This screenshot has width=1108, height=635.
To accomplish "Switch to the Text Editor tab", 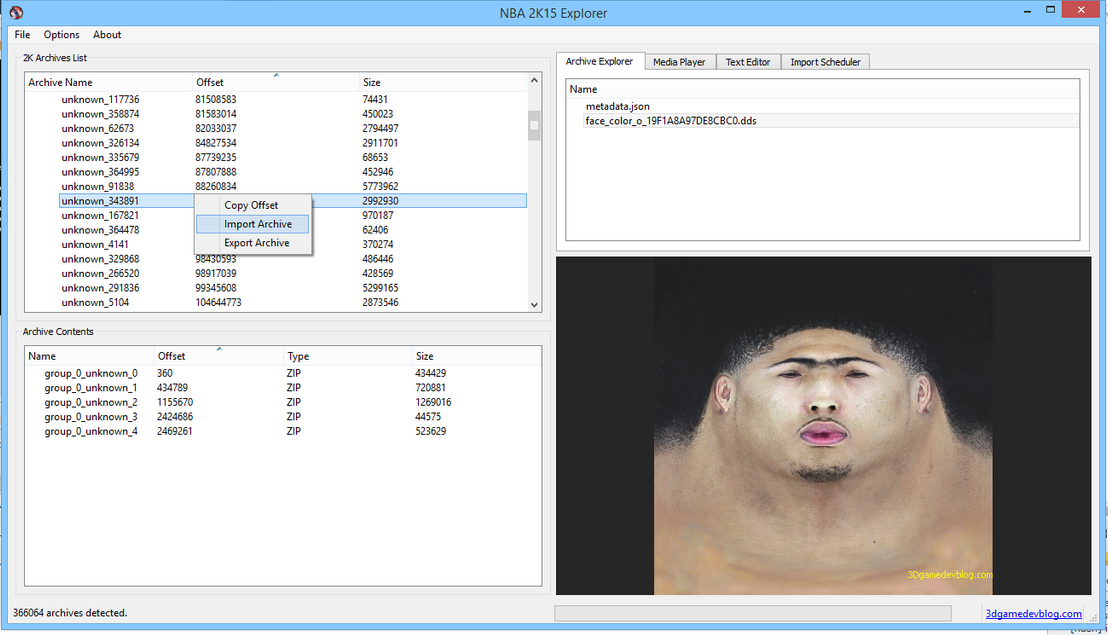I will 748,62.
